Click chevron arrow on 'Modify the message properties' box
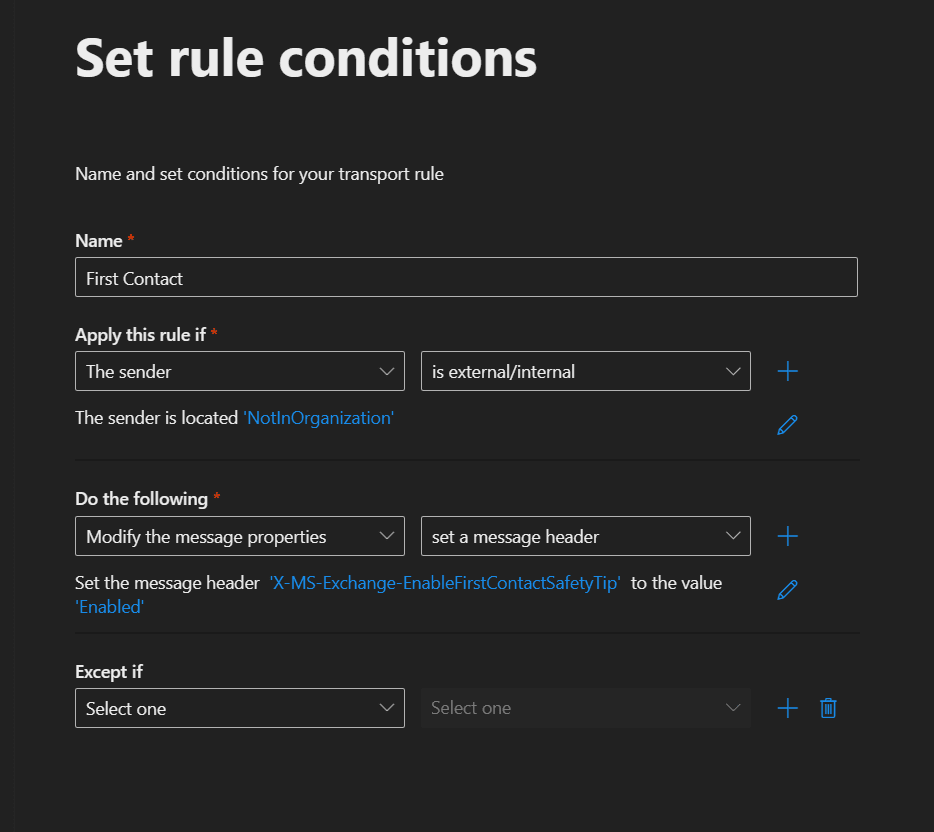934x832 pixels. 387,536
